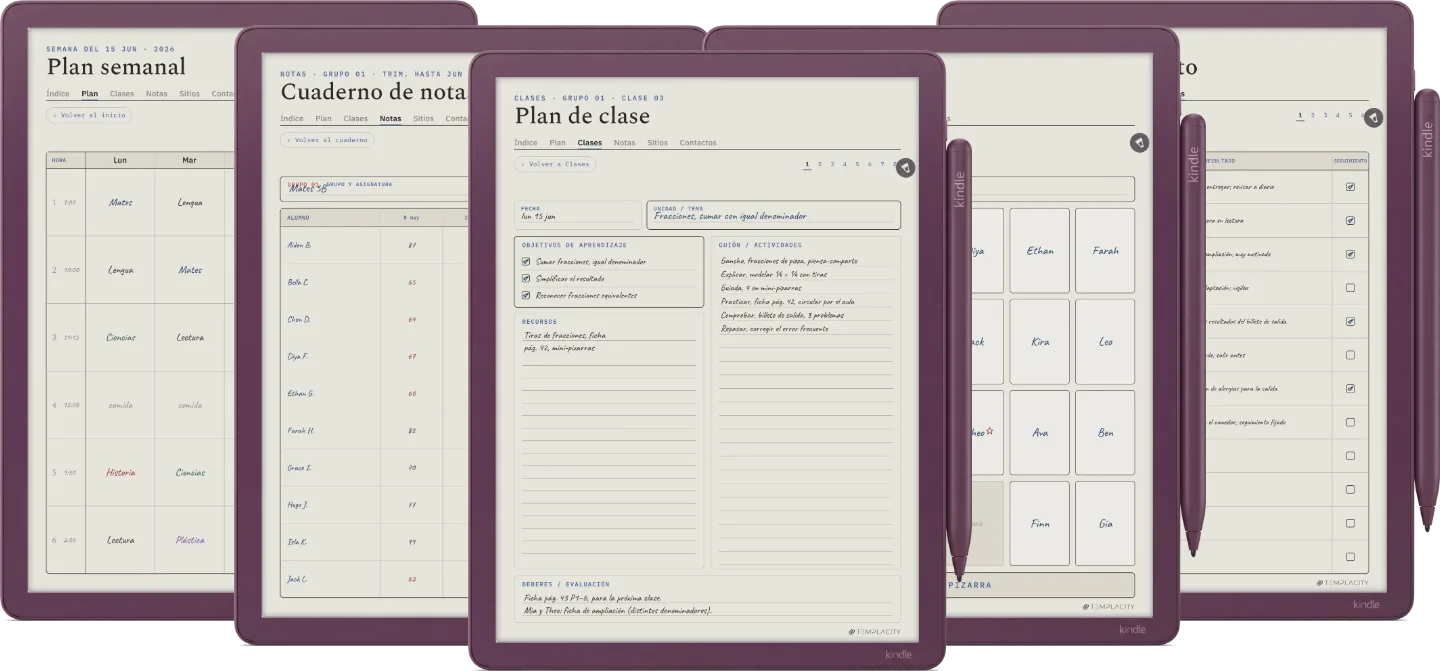Select Farah's seat card
The height and width of the screenshot is (671, 1440).
coord(1105,251)
